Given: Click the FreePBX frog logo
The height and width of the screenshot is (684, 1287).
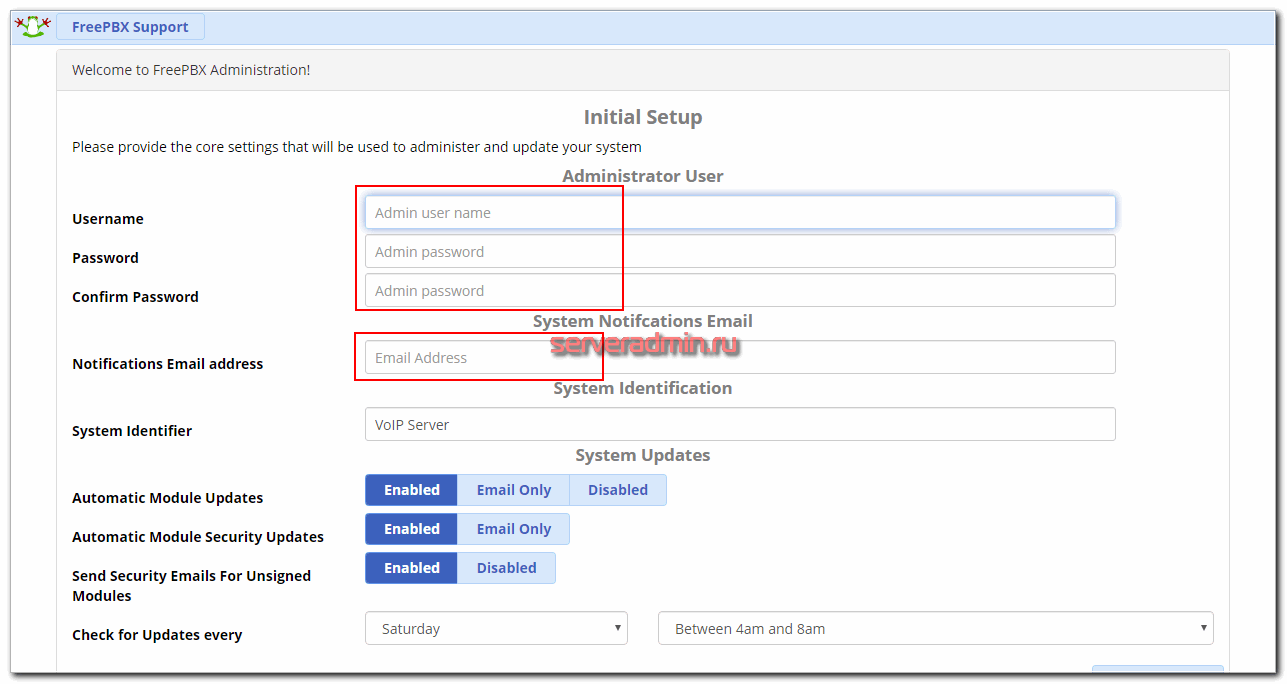Looking at the screenshot, I should [x=32, y=27].
